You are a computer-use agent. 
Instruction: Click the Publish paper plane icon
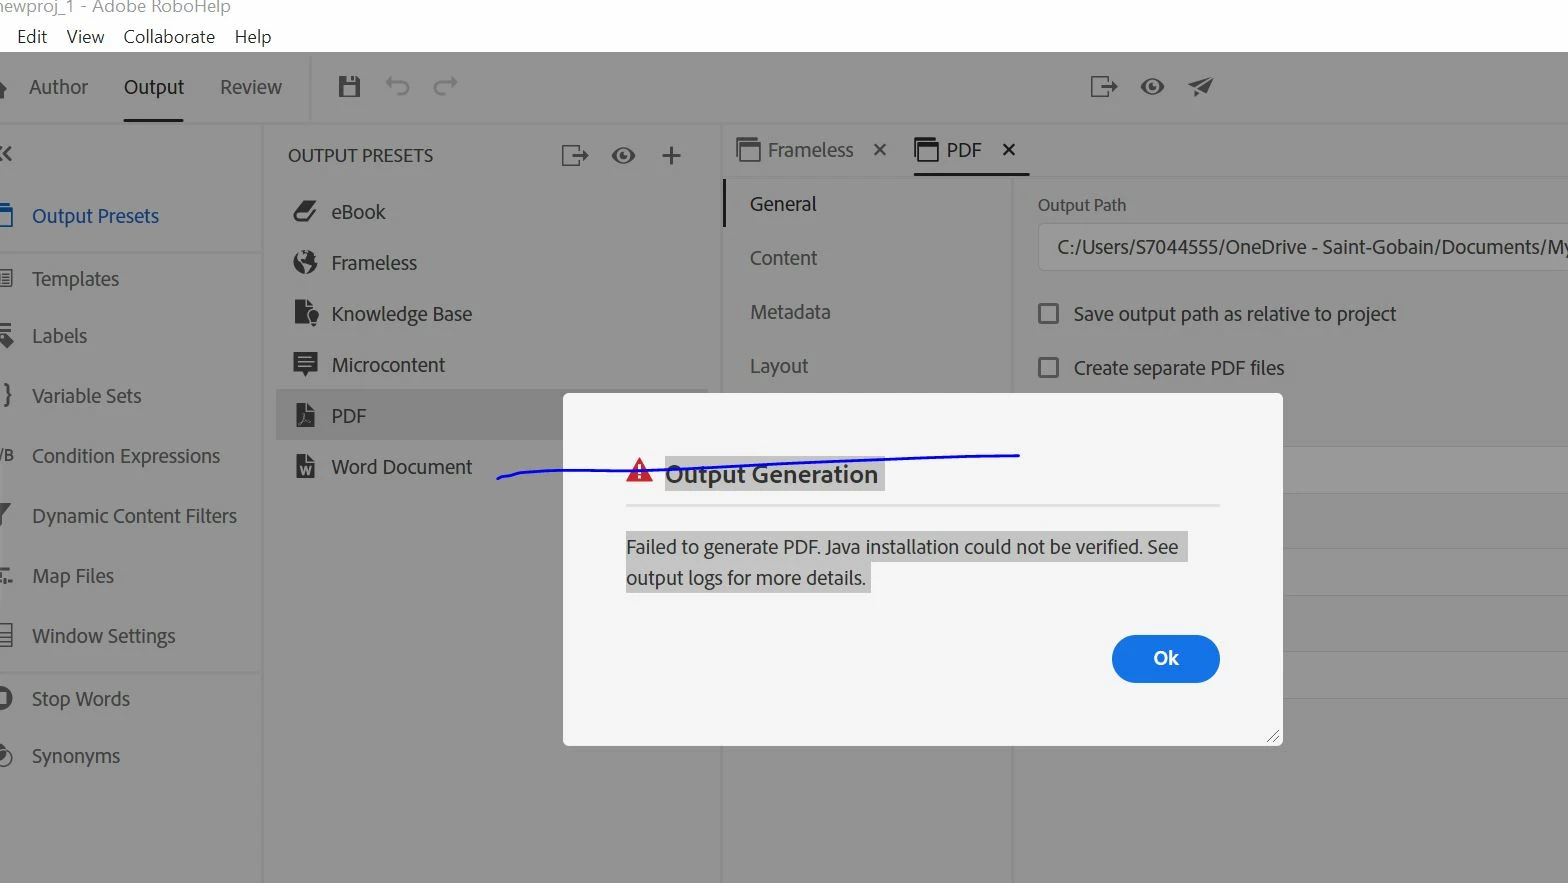[x=1200, y=87]
